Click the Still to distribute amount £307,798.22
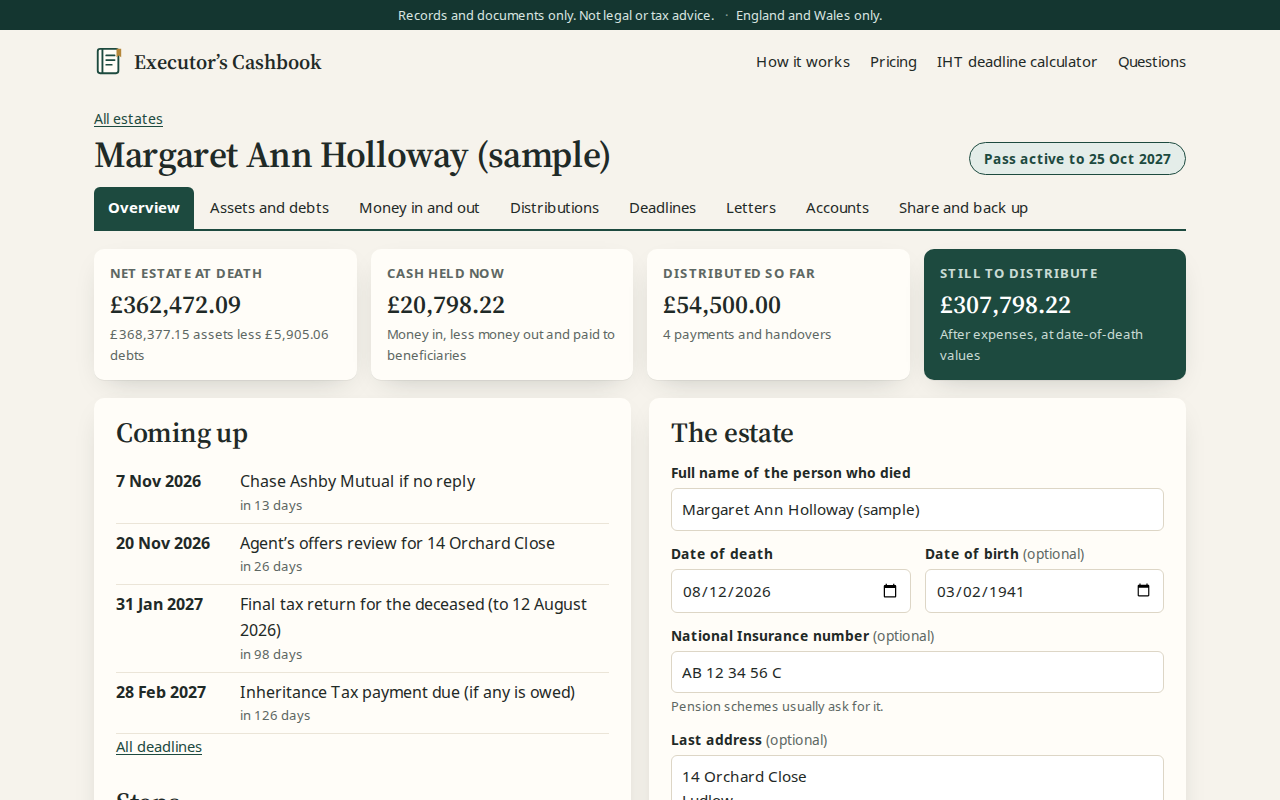This screenshot has width=1280, height=800. [x=1005, y=305]
